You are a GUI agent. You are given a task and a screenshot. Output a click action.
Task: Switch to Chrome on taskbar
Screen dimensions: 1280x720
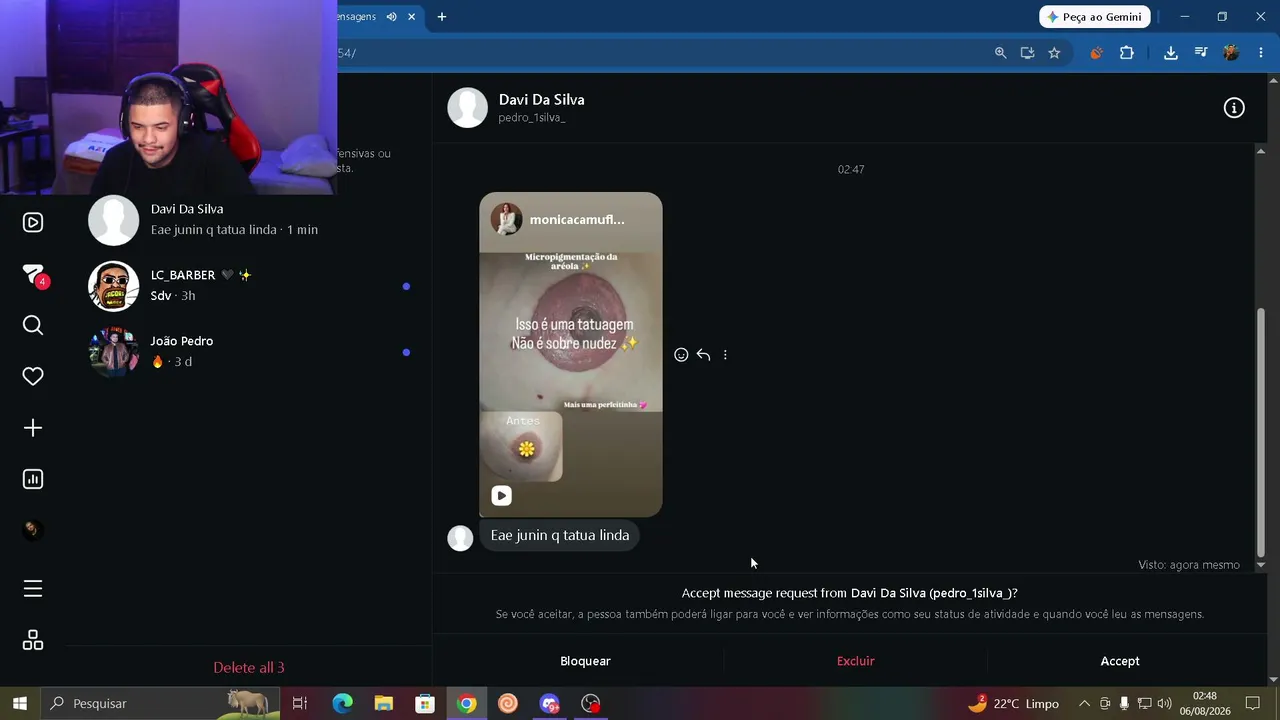467,703
